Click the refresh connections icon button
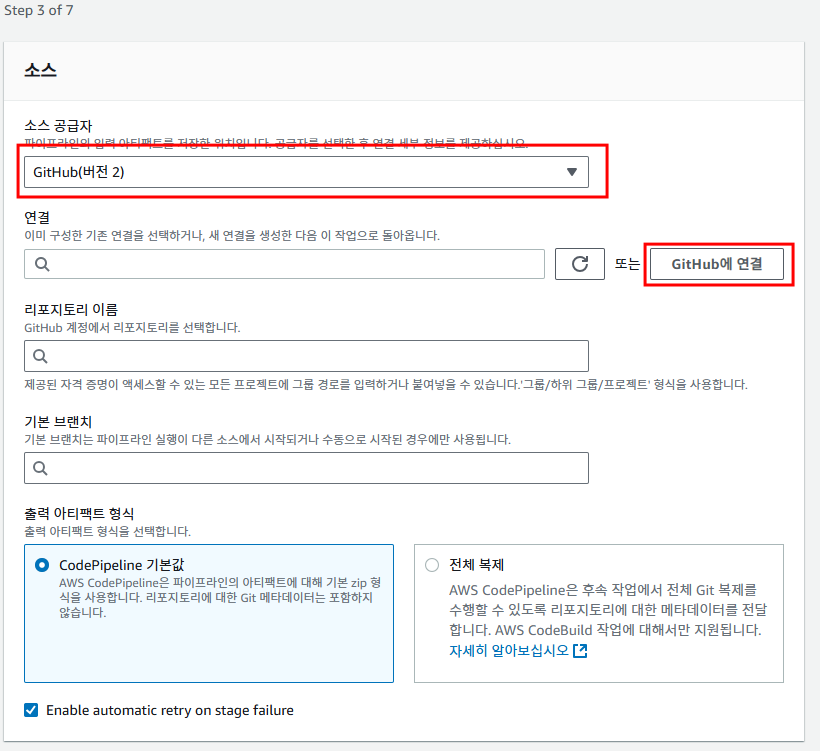The image size is (820, 751). pos(579,264)
